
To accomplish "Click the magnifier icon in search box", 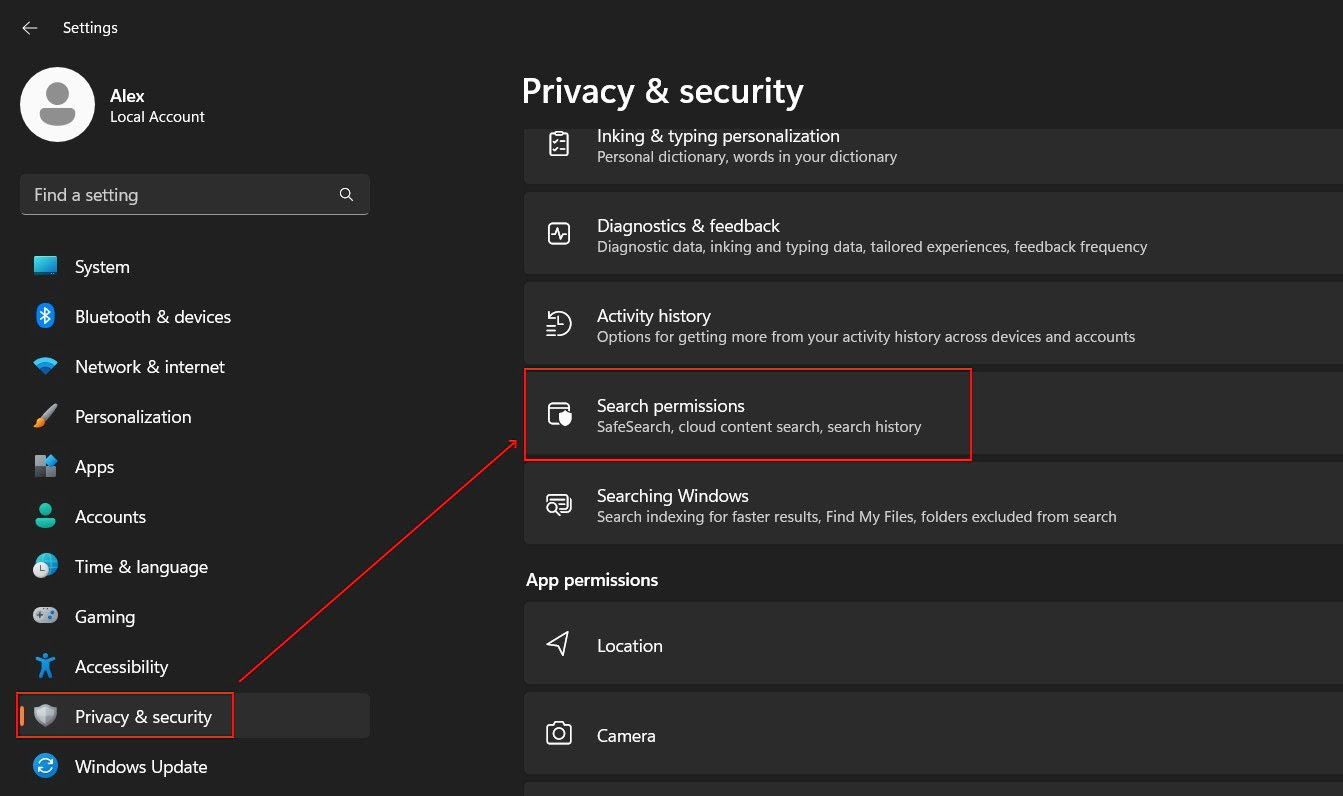I will click(346, 195).
